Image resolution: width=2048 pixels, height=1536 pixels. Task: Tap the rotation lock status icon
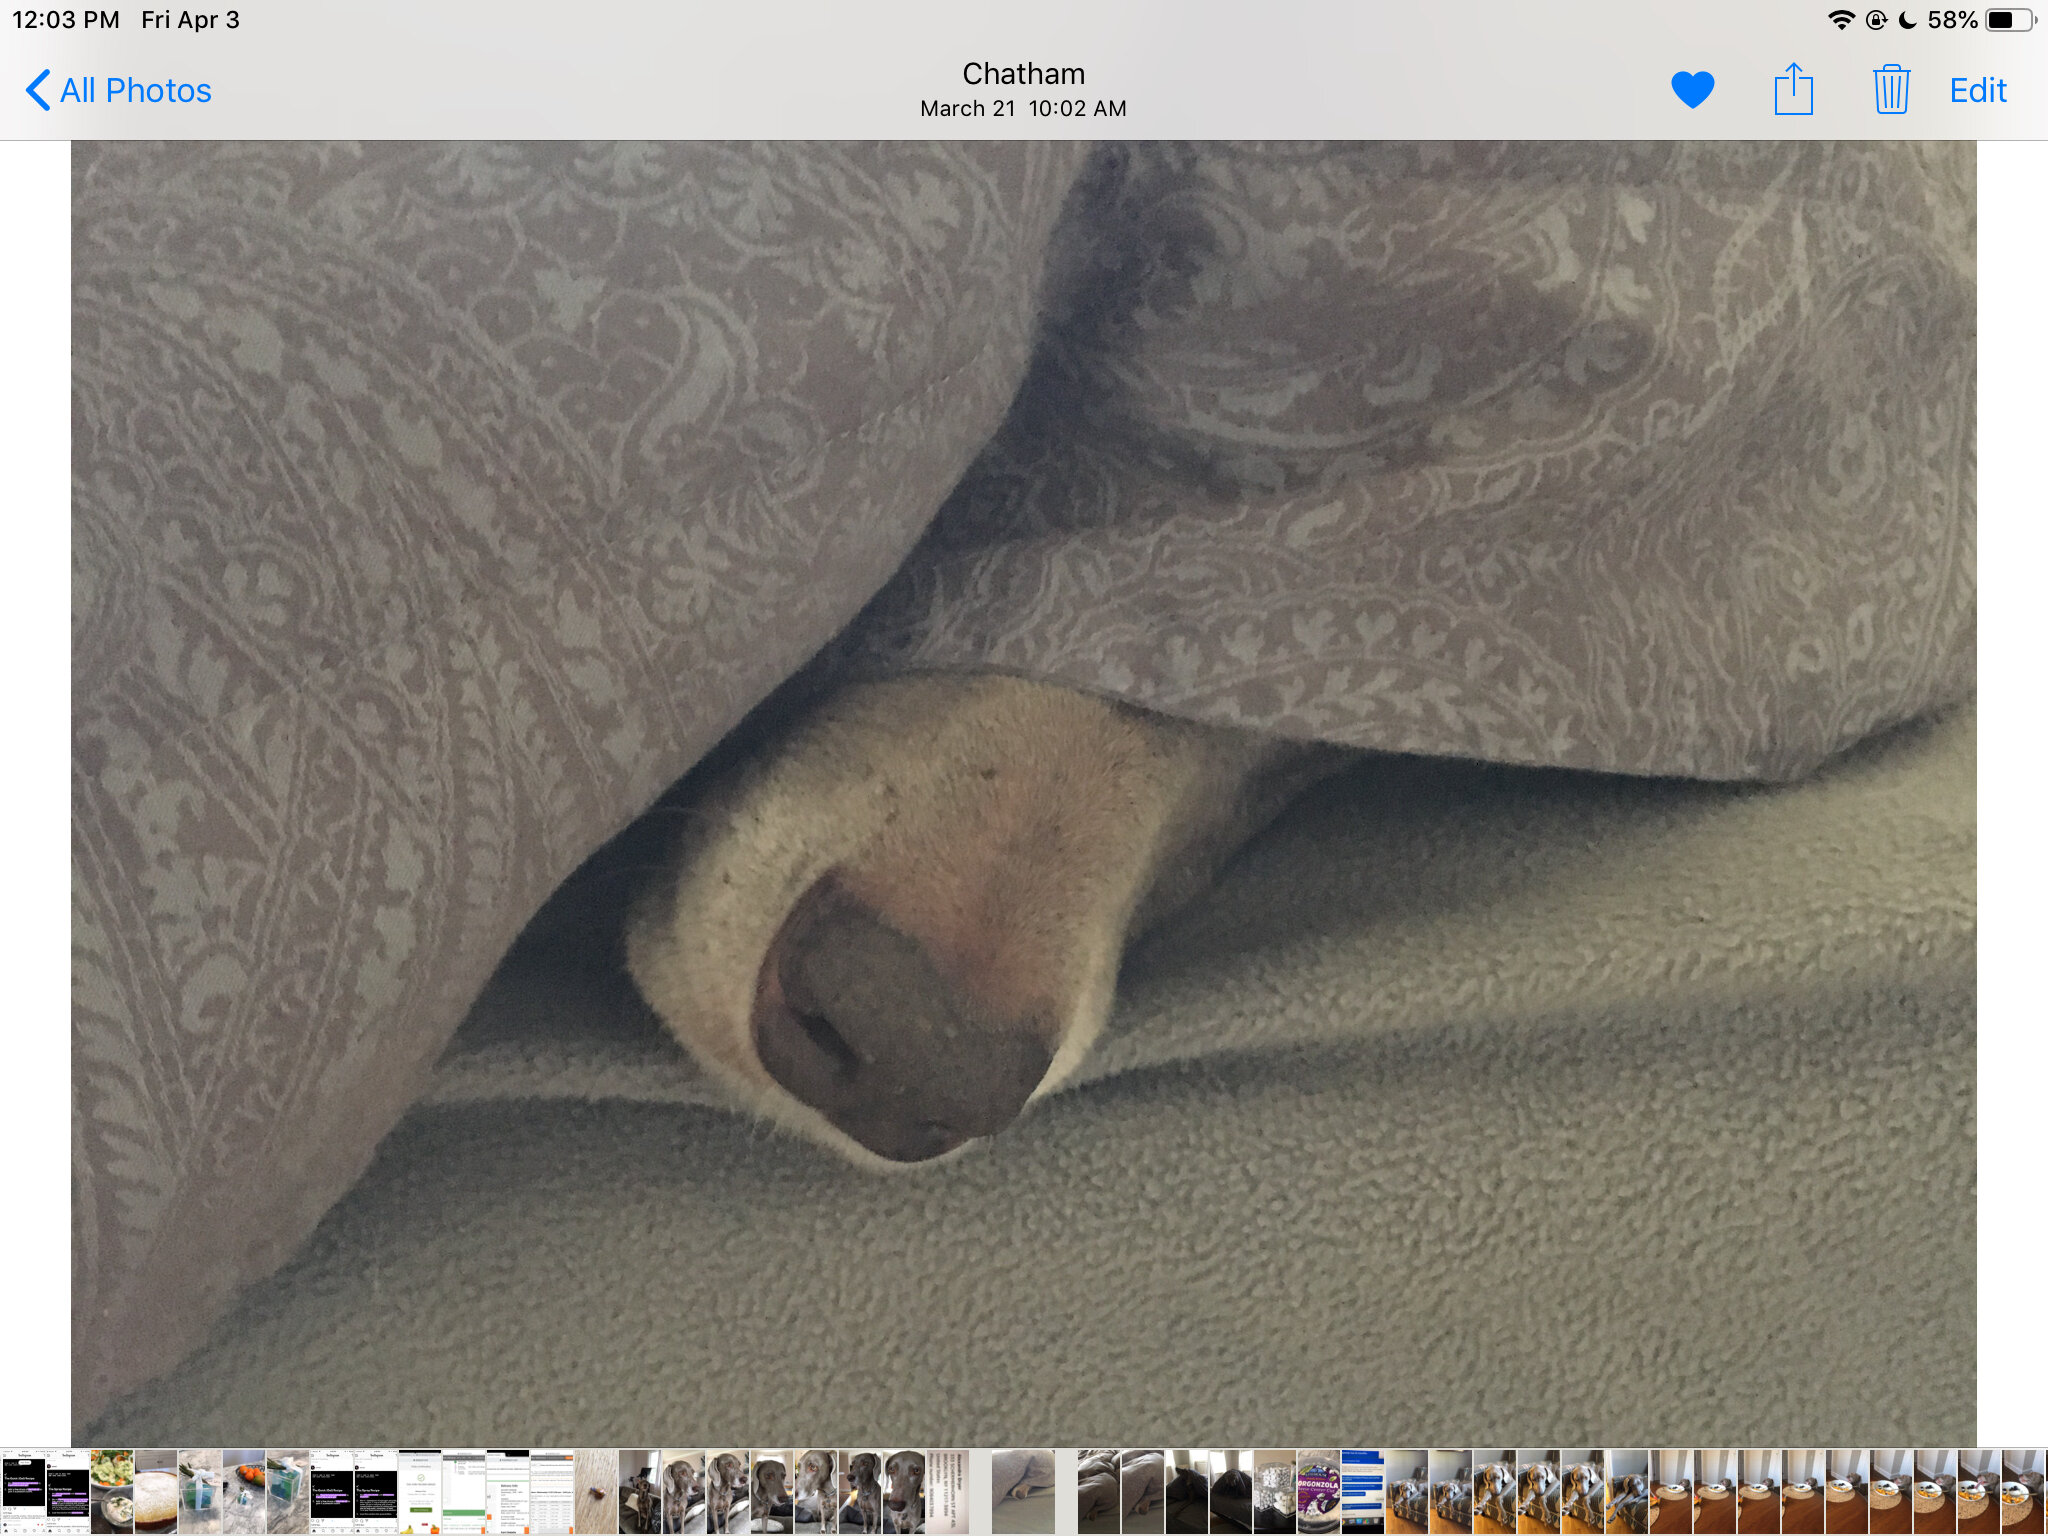click(1877, 20)
